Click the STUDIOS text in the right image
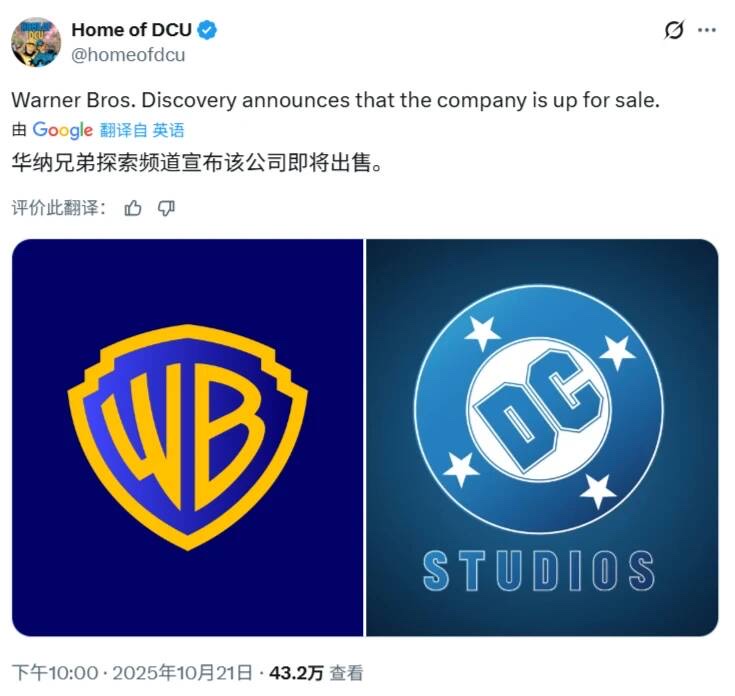The width and height of the screenshot is (735, 696). pos(539,570)
